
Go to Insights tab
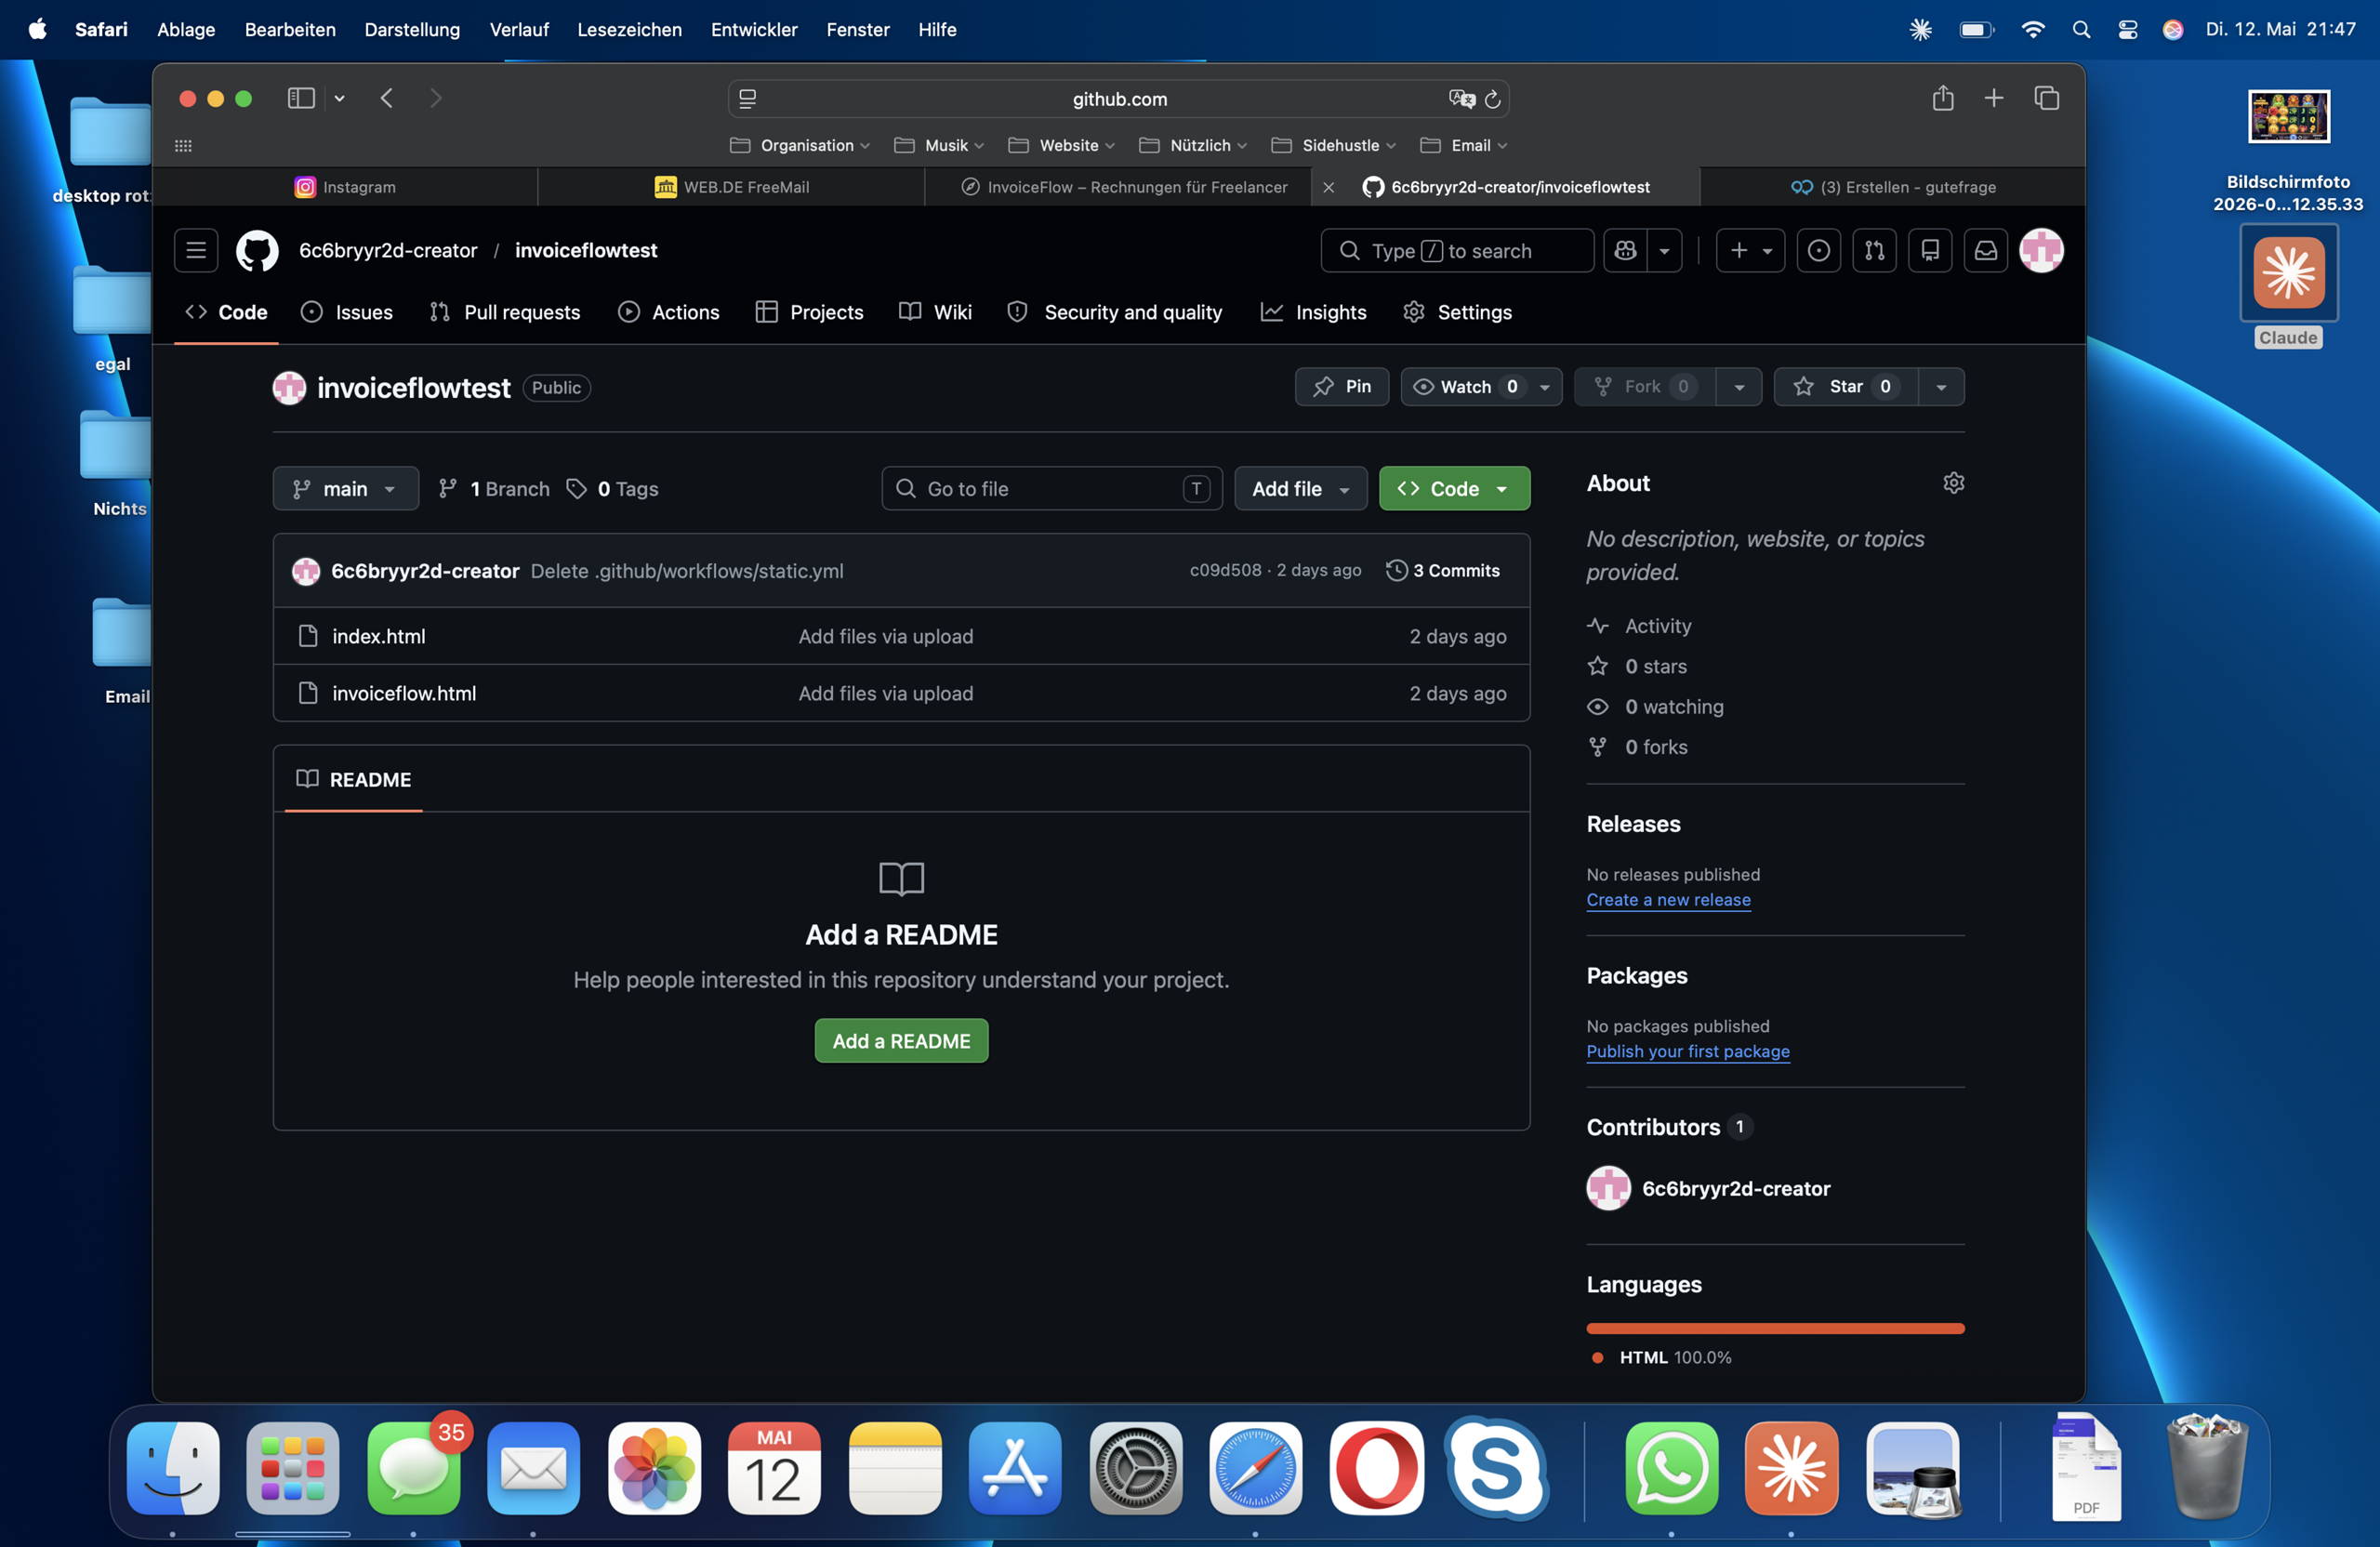(x=1313, y=312)
